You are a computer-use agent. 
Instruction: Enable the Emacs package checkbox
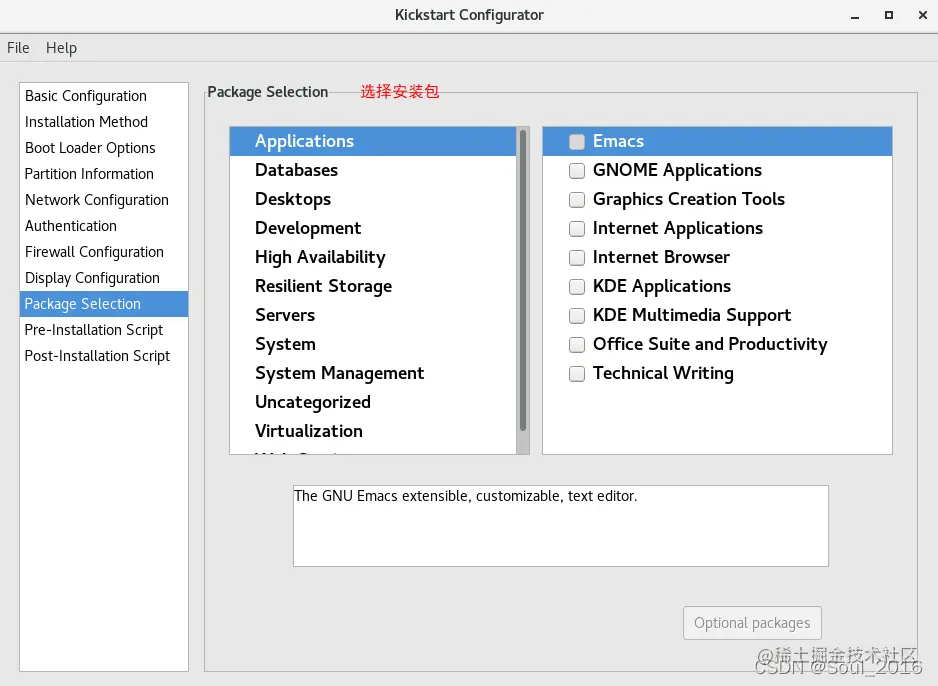pyautogui.click(x=577, y=142)
